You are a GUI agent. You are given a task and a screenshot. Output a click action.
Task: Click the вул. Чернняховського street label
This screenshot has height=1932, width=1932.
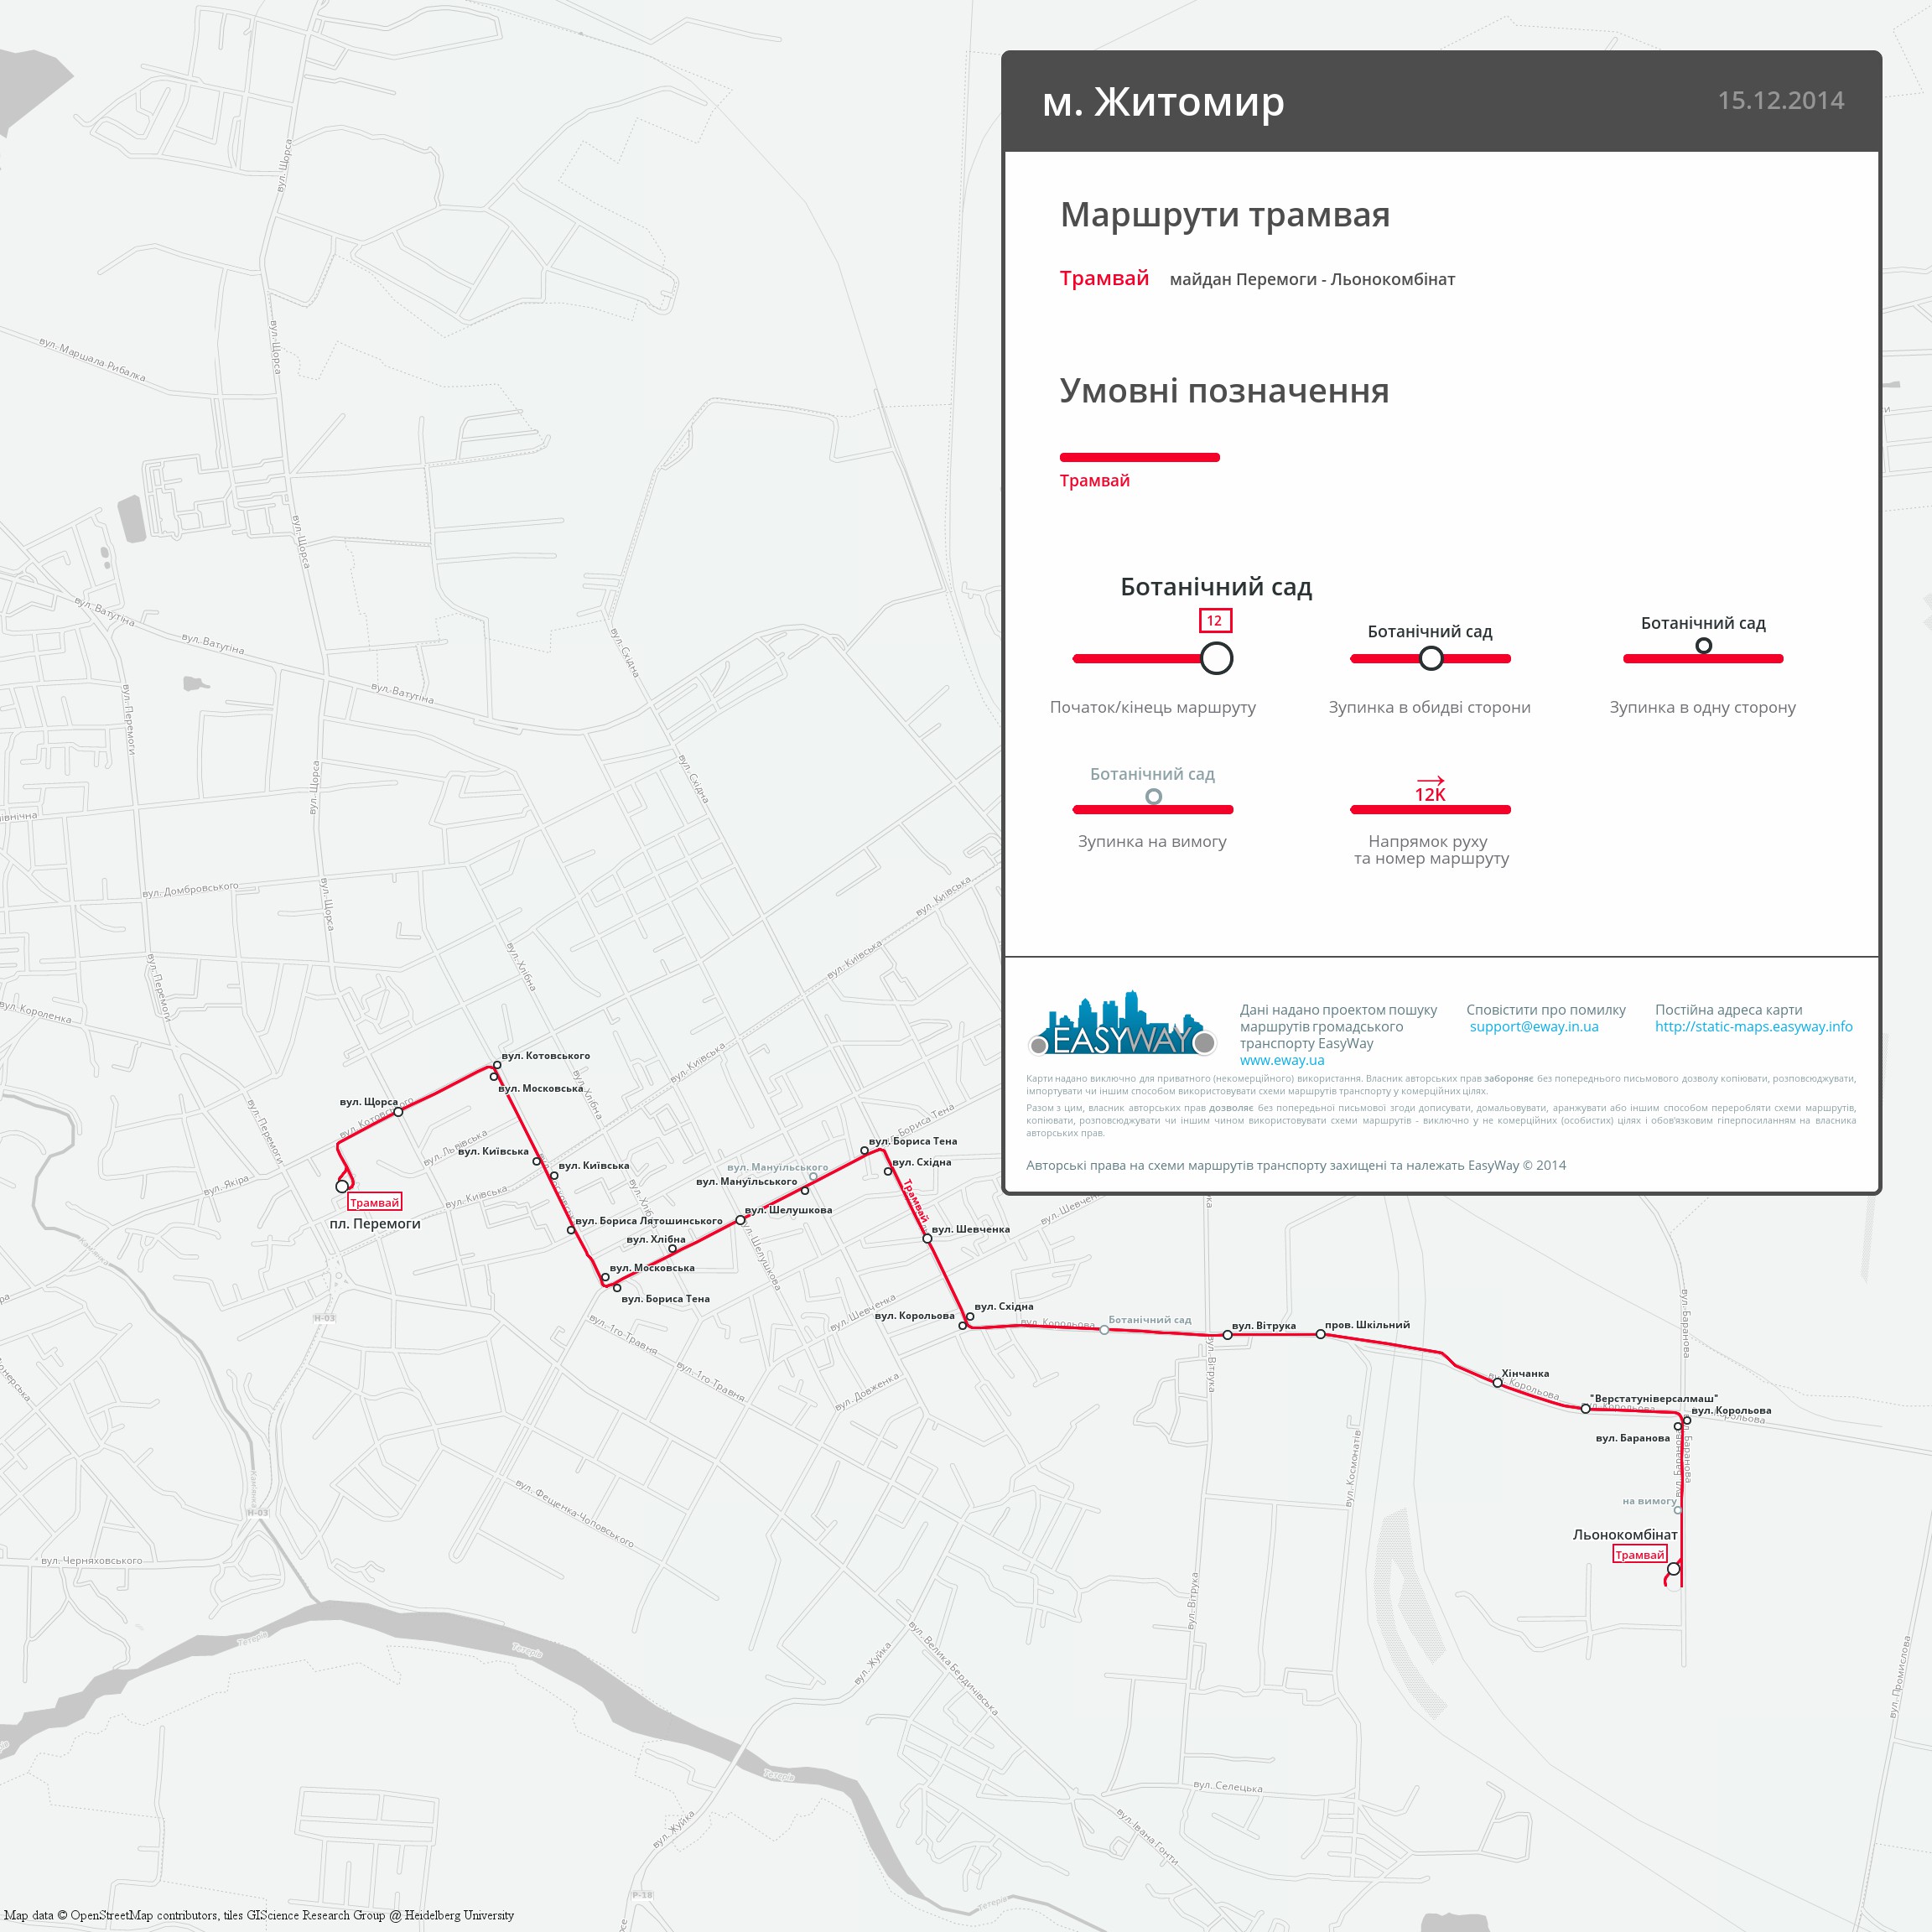click(92, 1560)
